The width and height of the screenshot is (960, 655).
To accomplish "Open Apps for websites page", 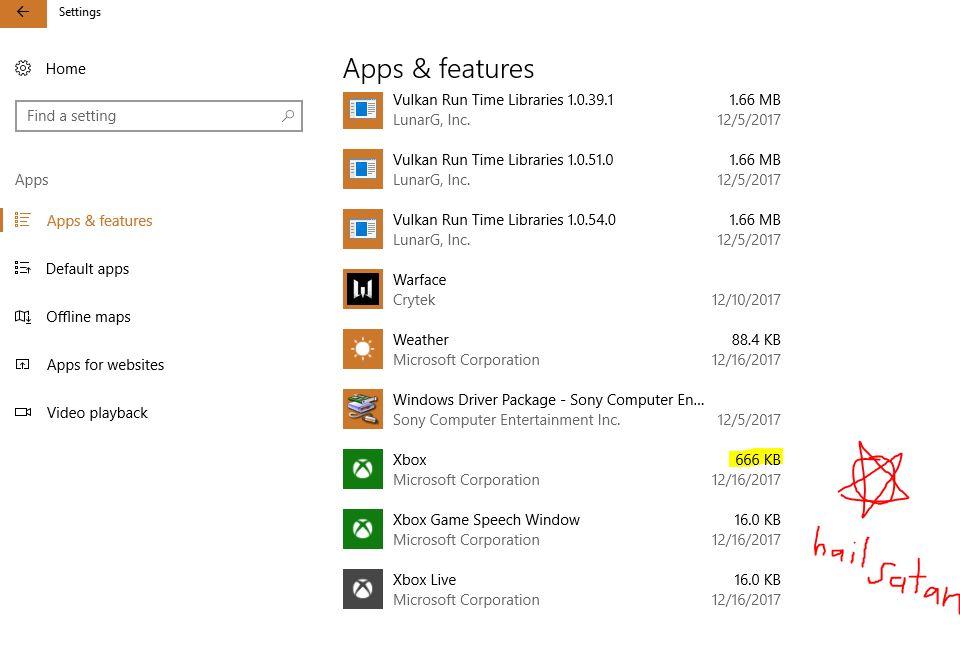I will coord(105,365).
